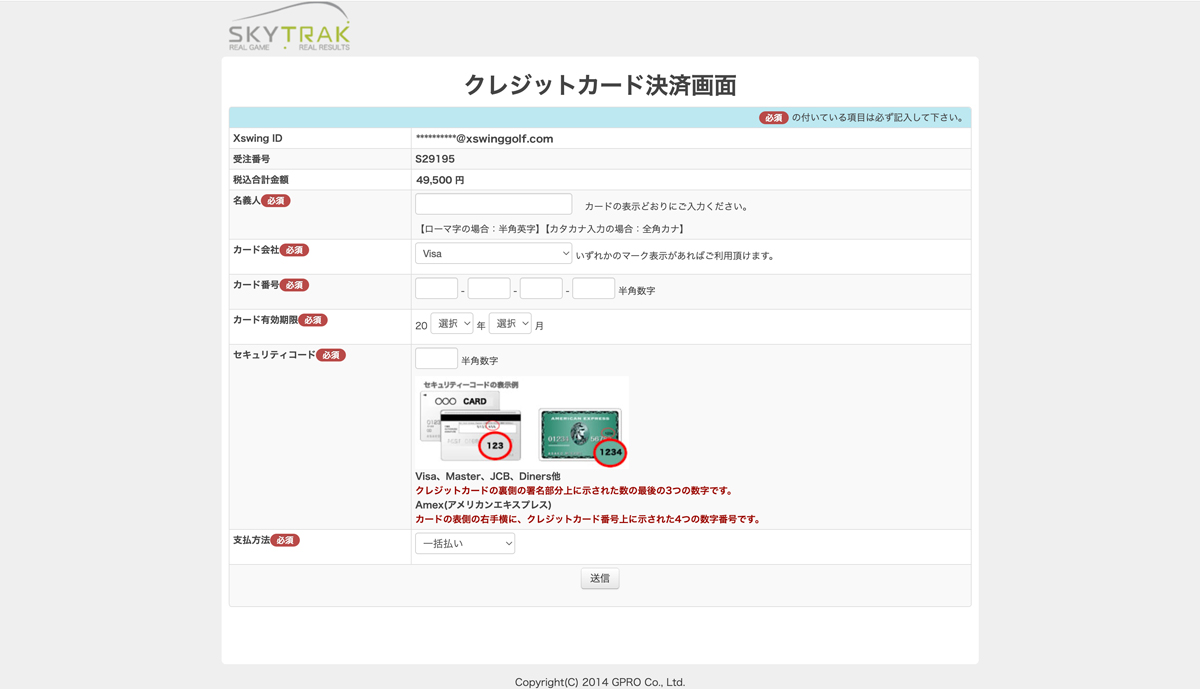Click the circled 1234 Amex code example
Screen dimensions: 1200x689
pyautogui.click(x=610, y=452)
